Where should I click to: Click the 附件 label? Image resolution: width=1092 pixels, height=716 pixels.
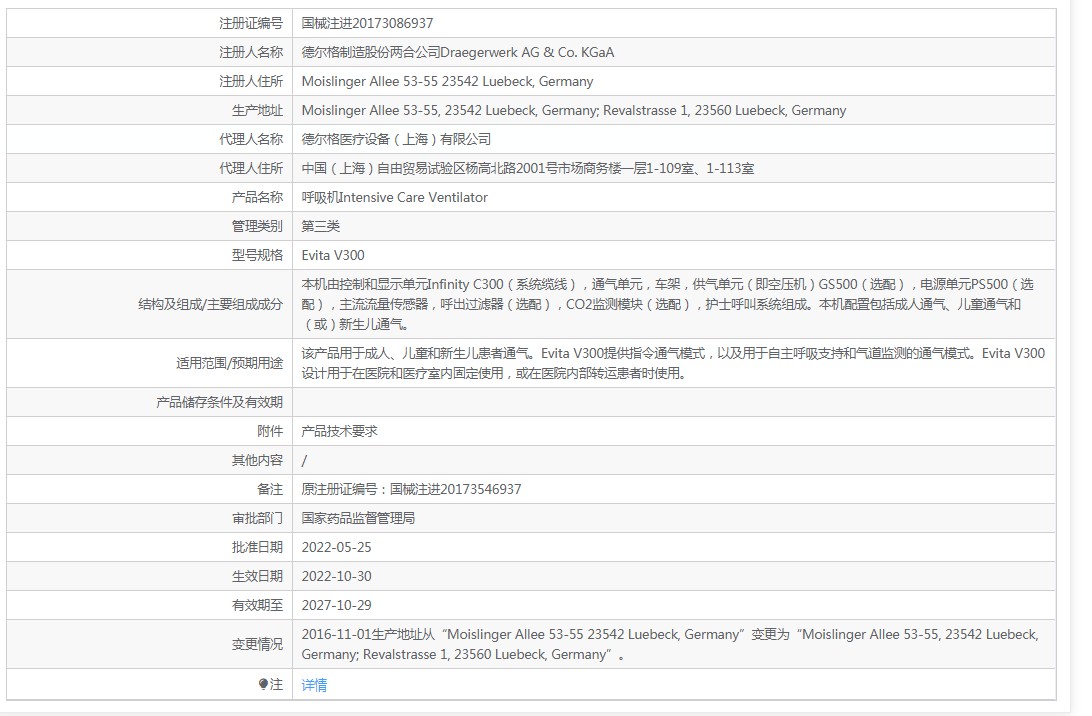[270, 431]
